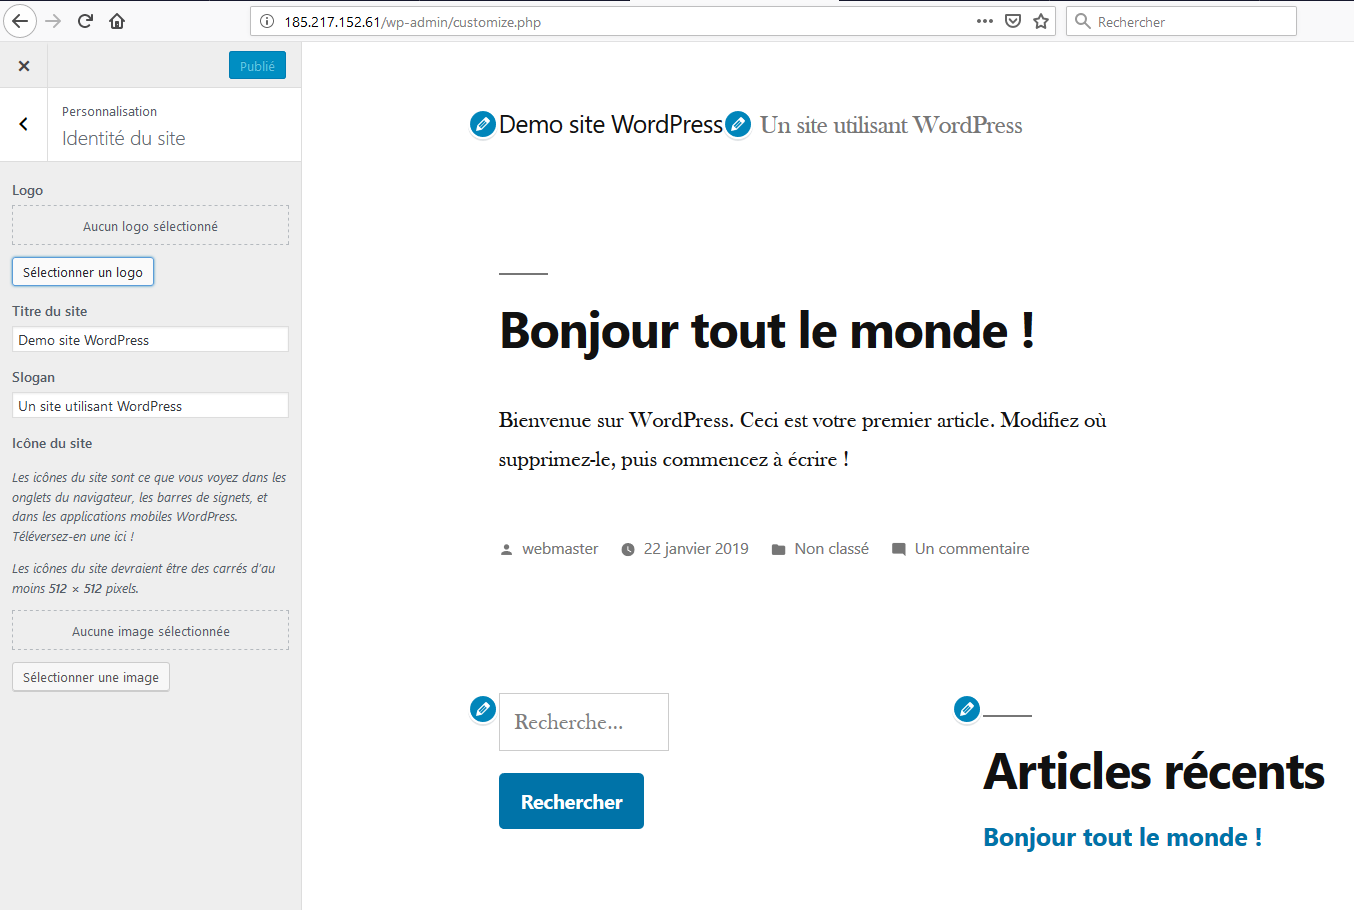Show site information icon in address bar
This screenshot has height=910, width=1354.
click(267, 21)
